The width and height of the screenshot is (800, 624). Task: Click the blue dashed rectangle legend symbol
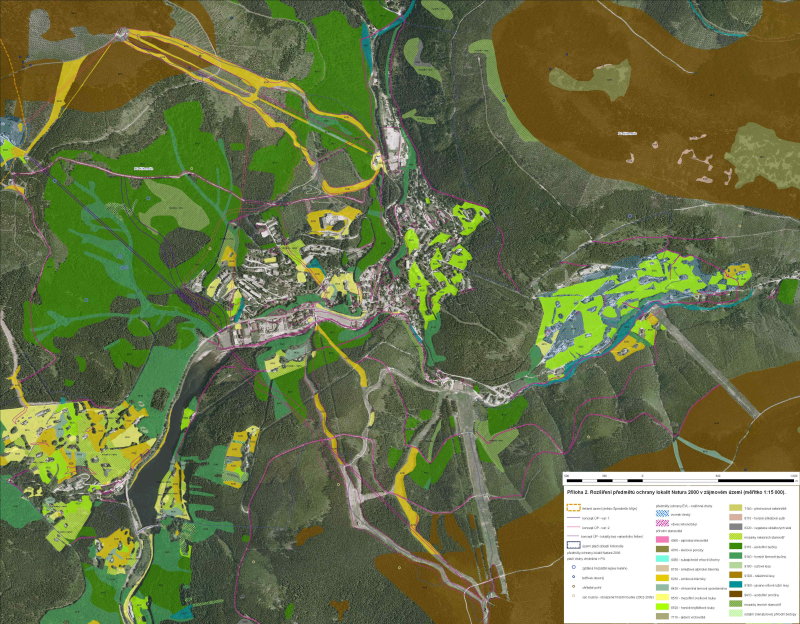tap(573, 545)
